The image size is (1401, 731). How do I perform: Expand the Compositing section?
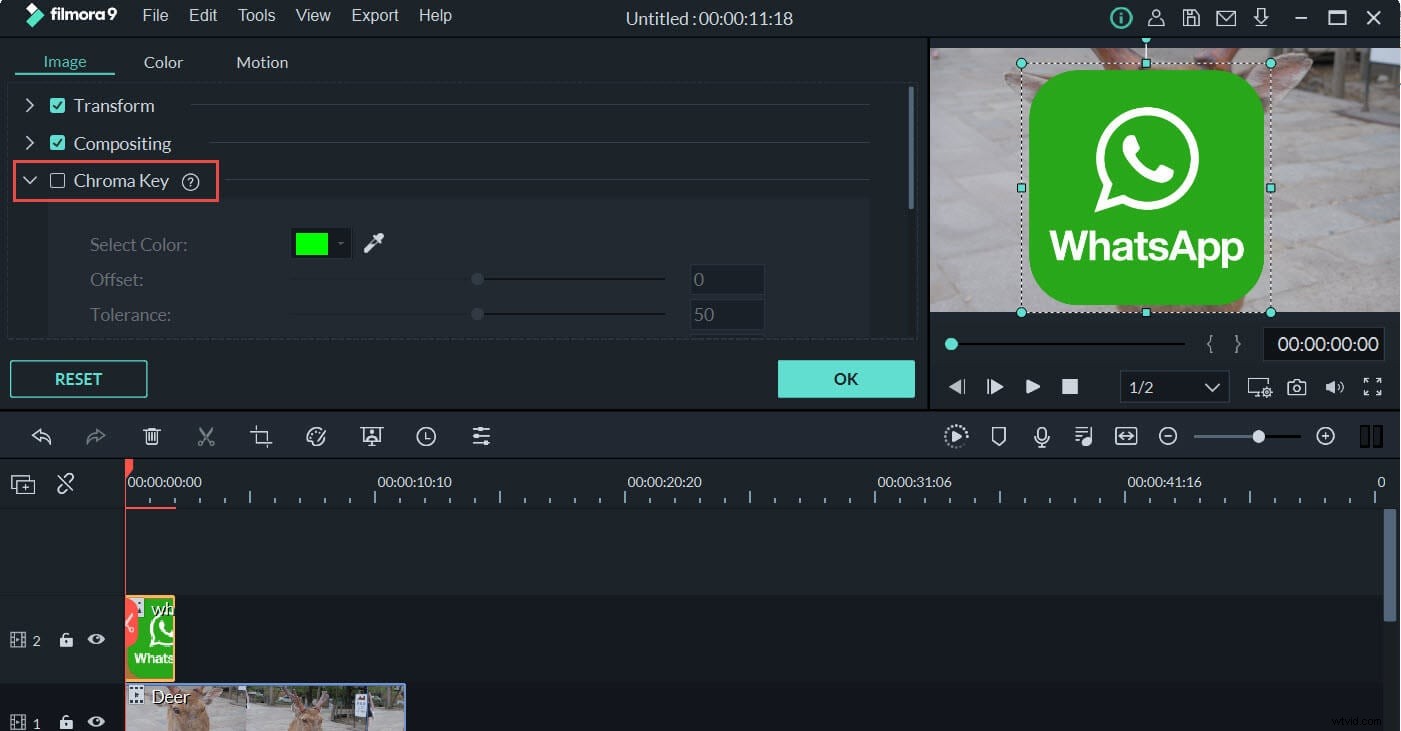point(29,143)
